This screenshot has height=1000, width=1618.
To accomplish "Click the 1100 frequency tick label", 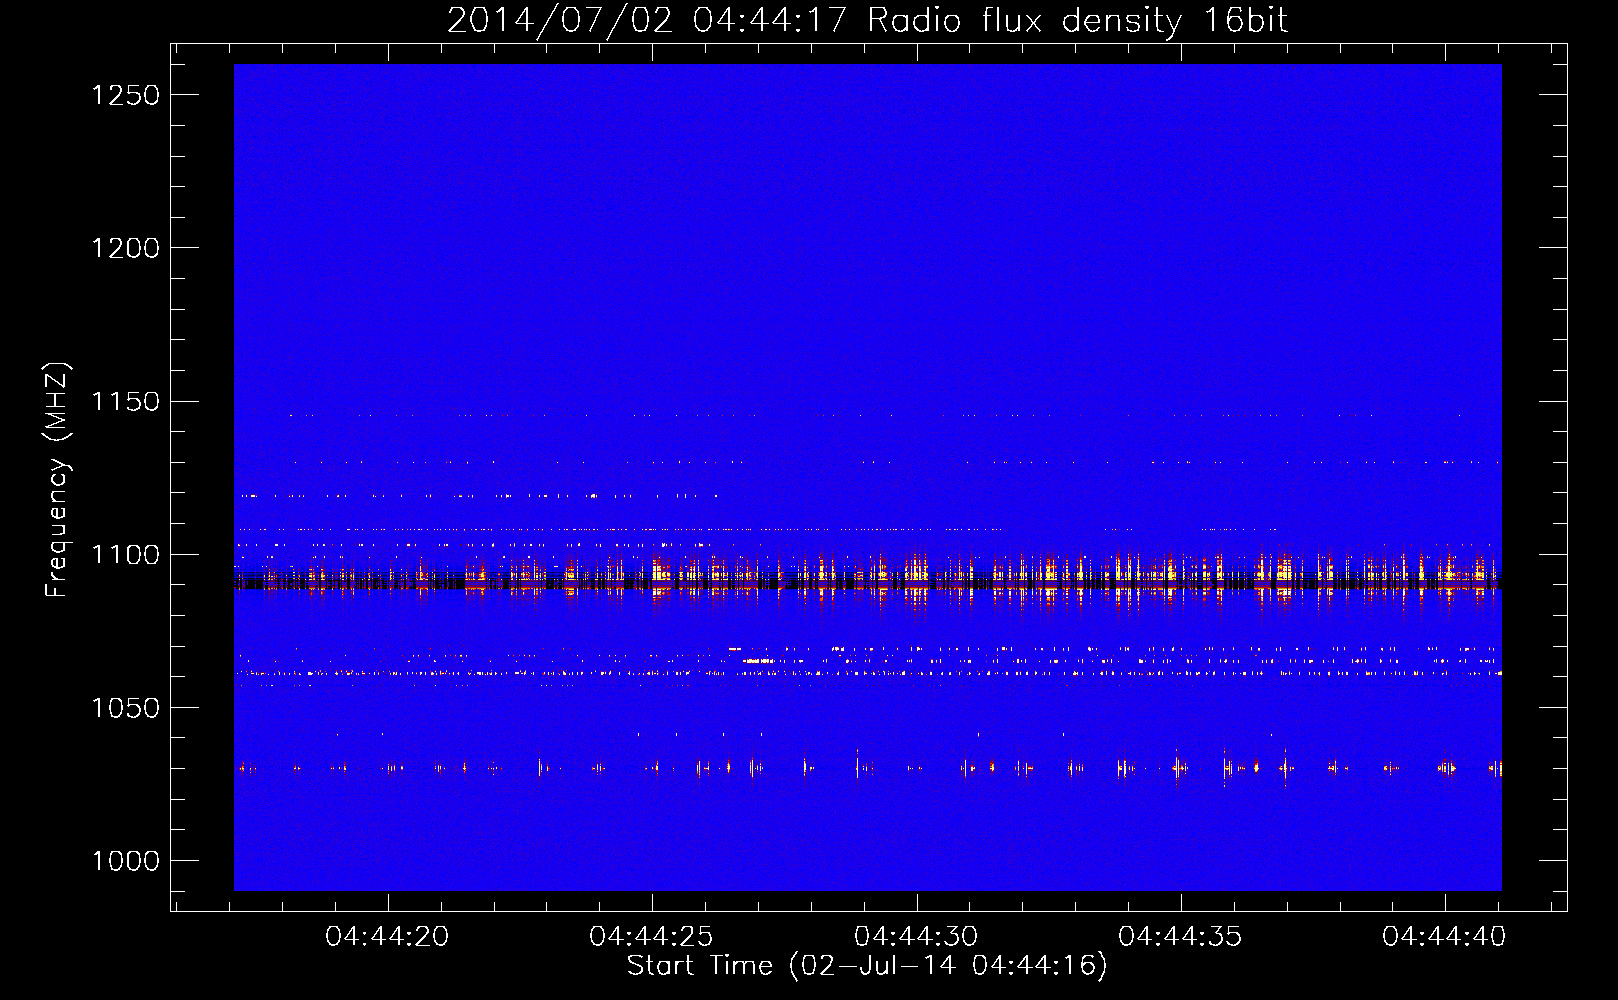I will pyautogui.click(x=125, y=555).
